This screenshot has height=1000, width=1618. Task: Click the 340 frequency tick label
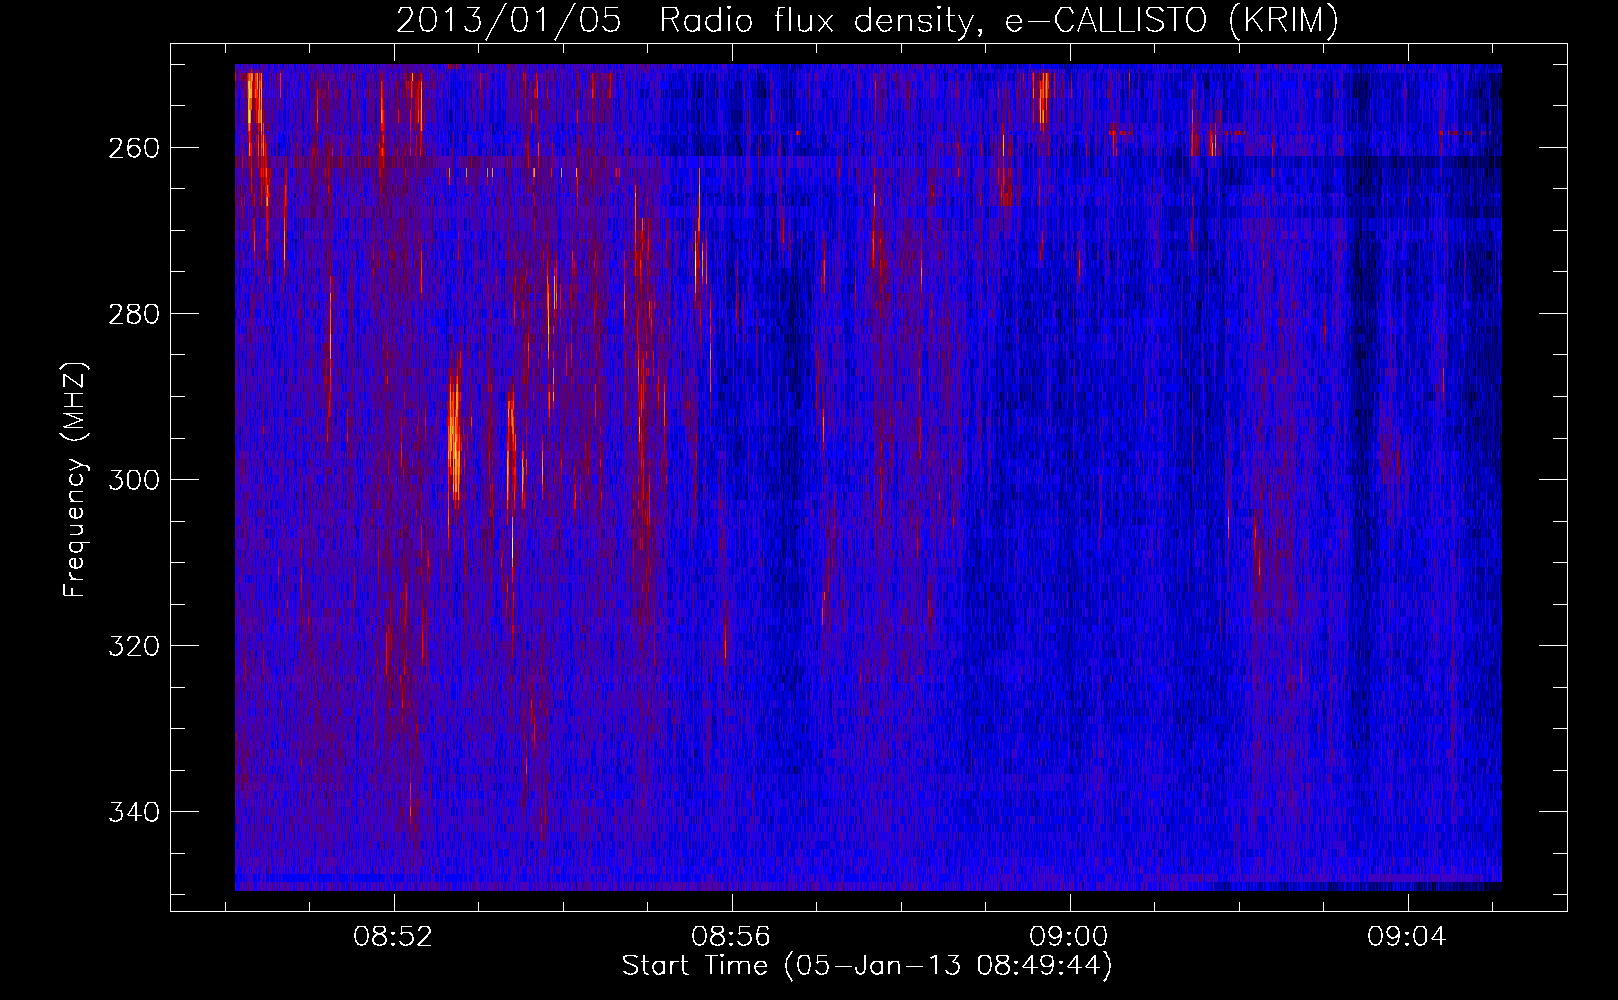pyautogui.click(x=133, y=812)
